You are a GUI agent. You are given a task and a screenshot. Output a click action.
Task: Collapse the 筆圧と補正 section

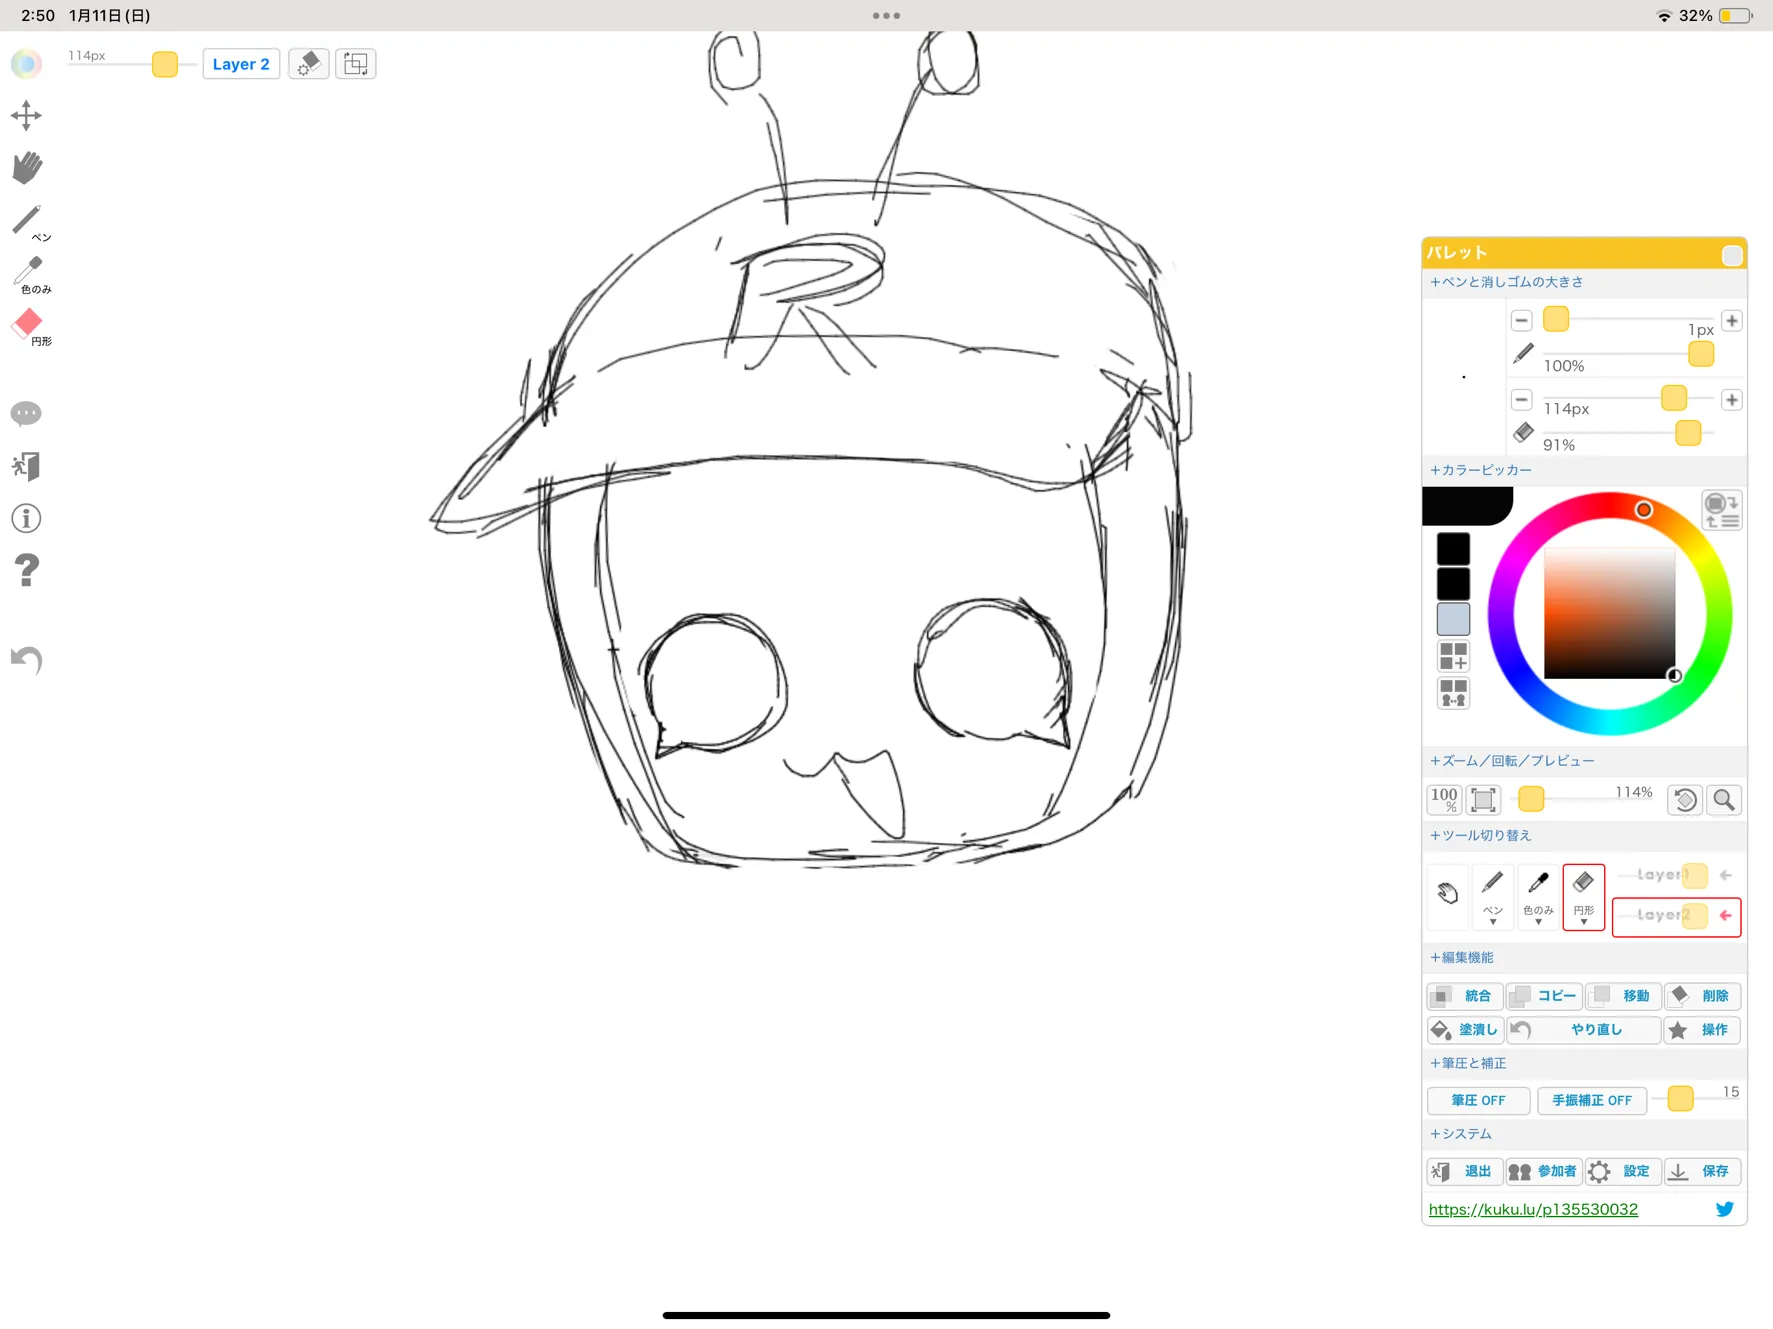[1467, 1063]
